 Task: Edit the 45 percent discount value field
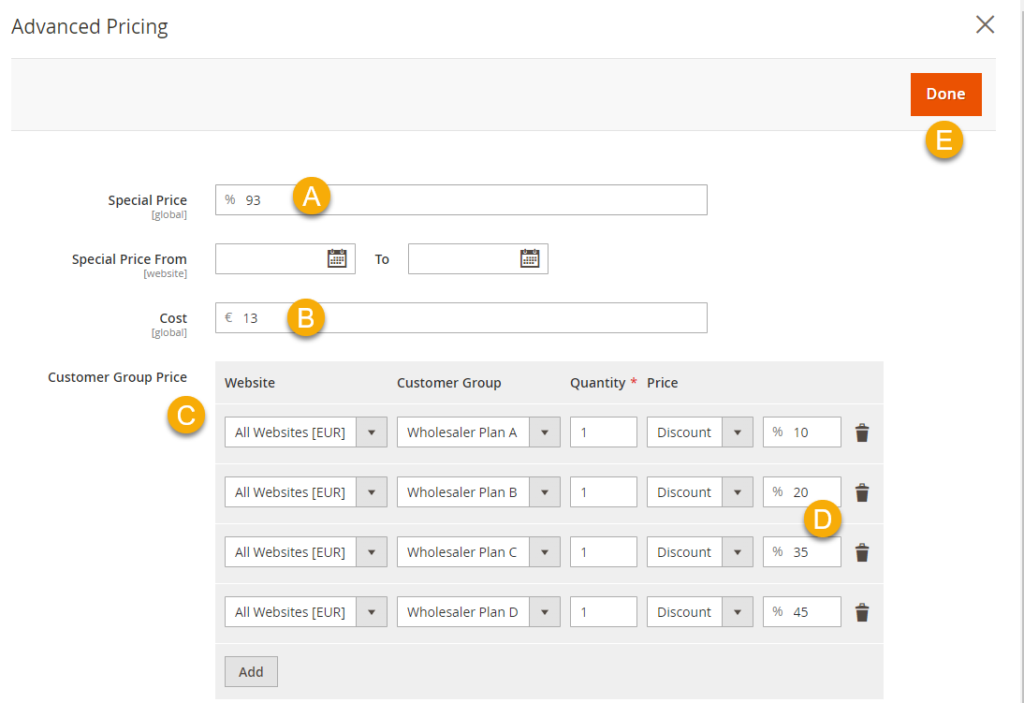pyautogui.click(x=812, y=613)
